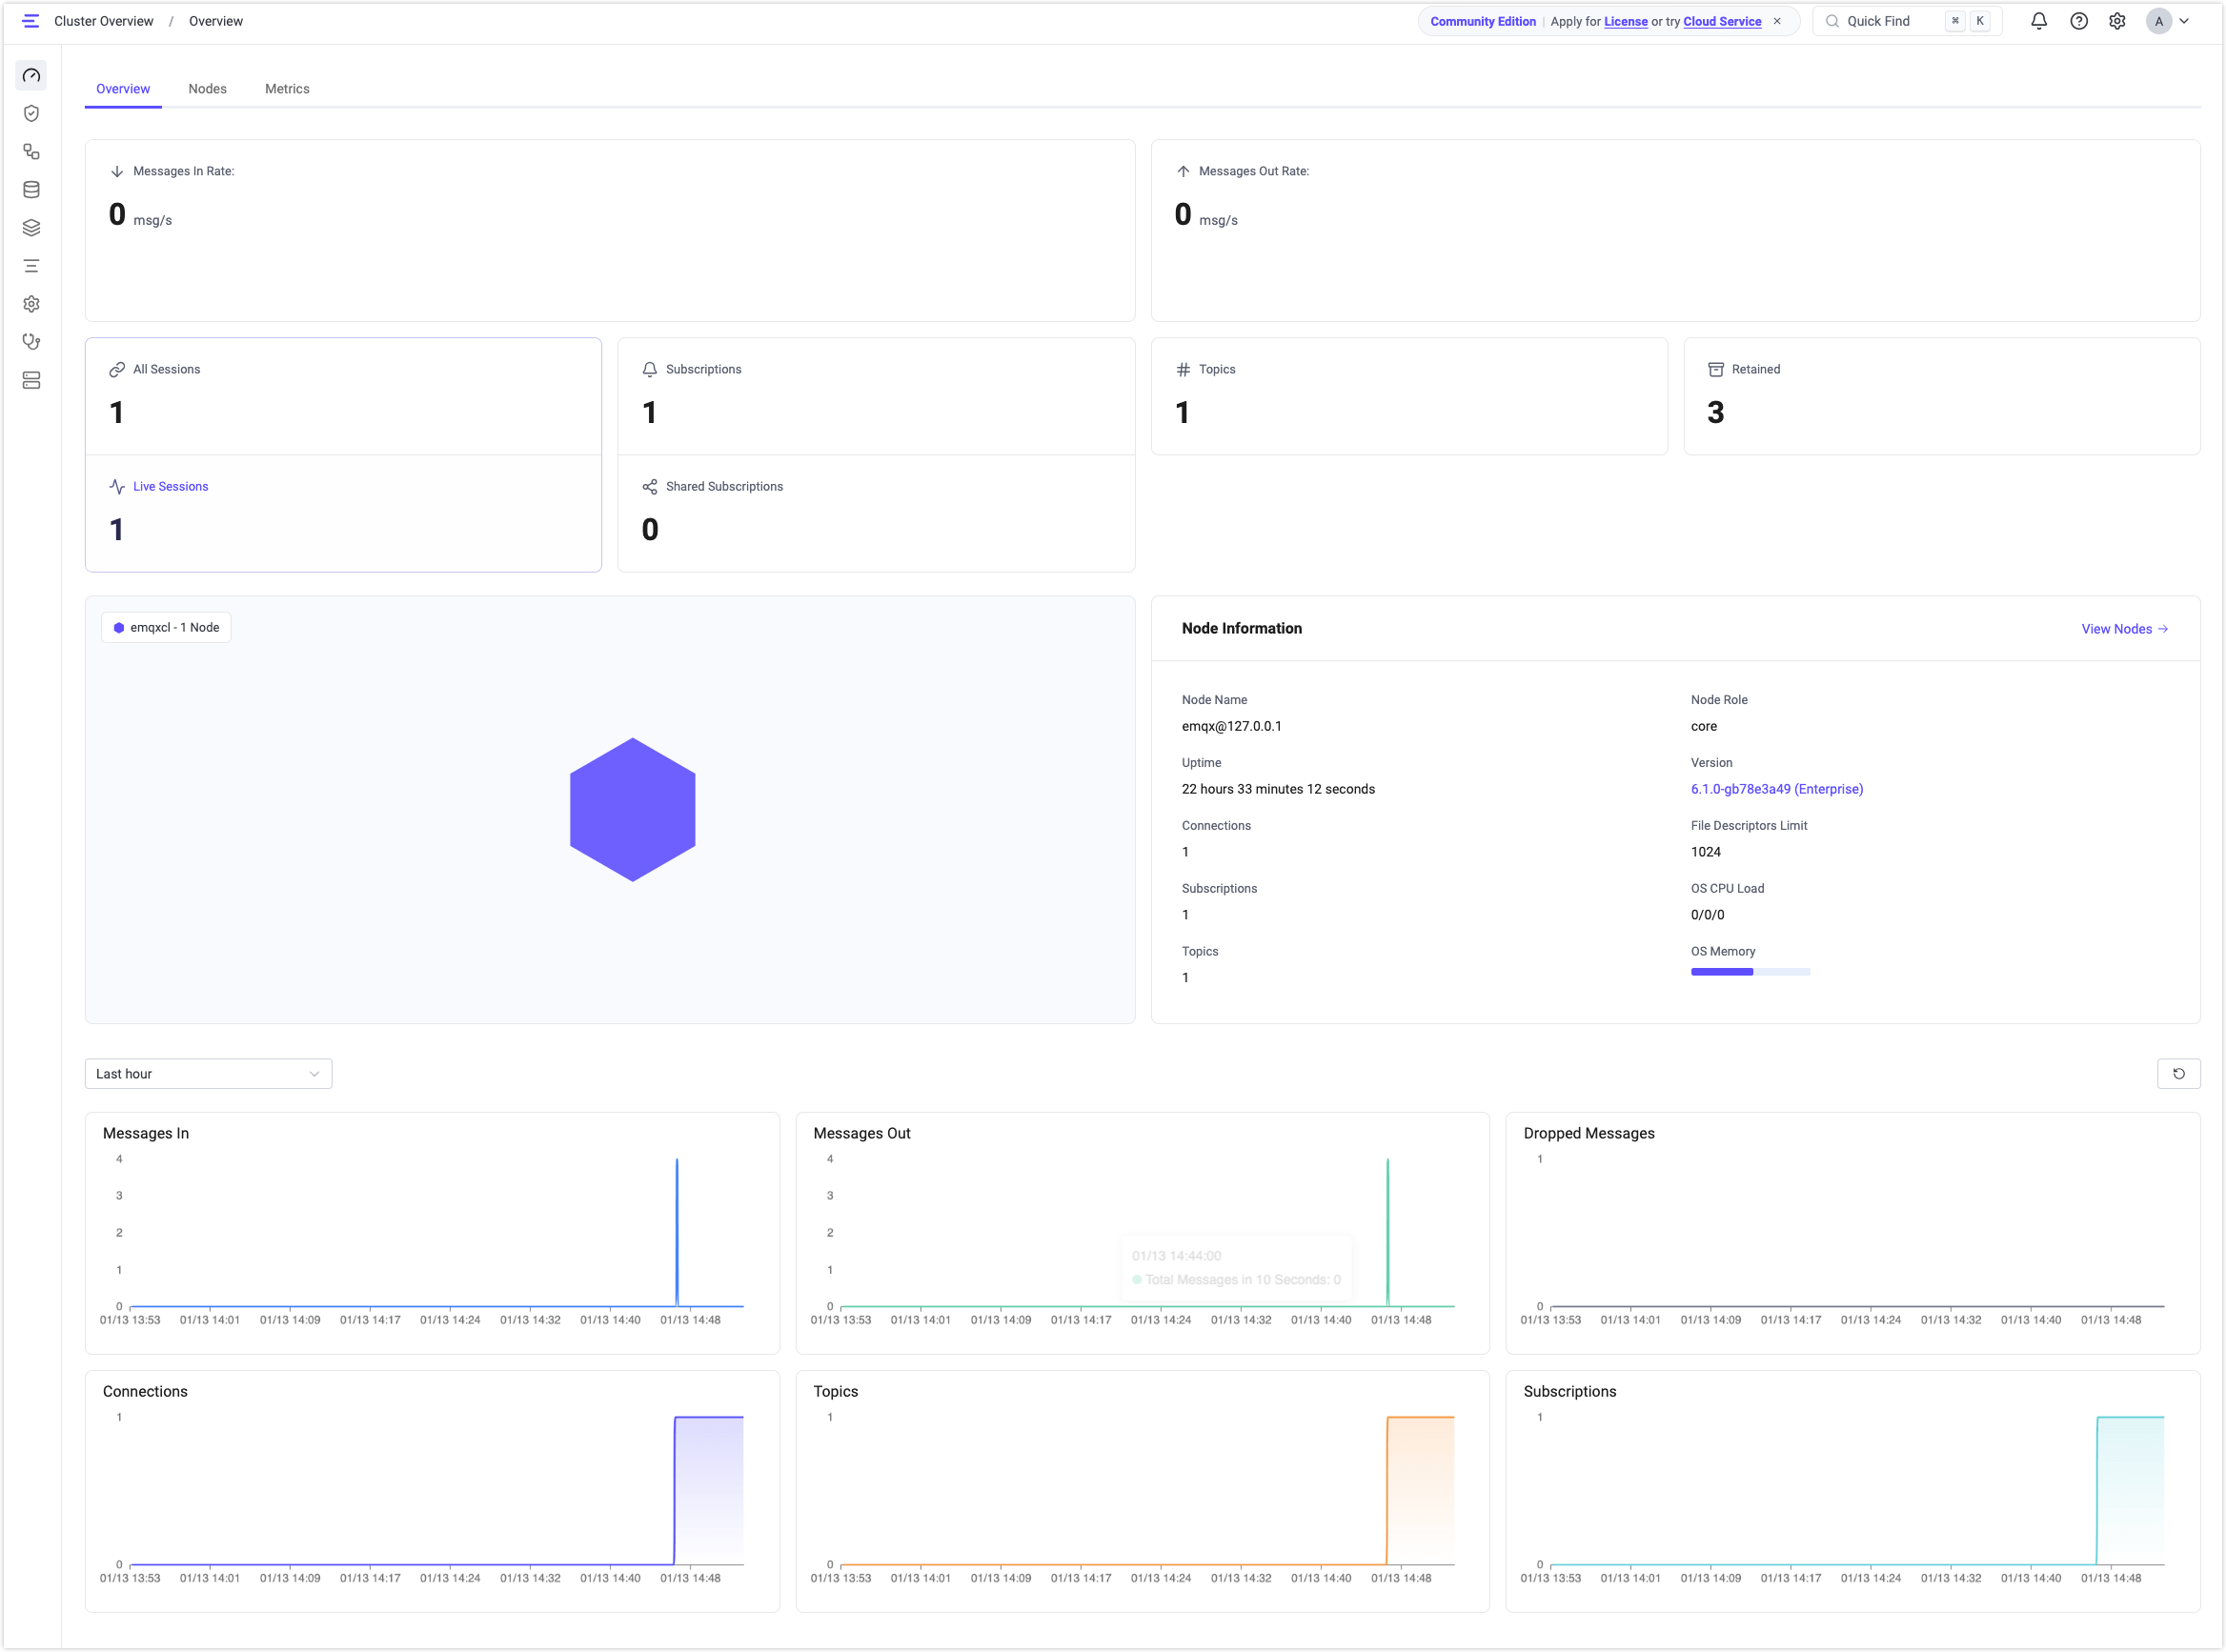Open the settings gear in the top header

(x=2117, y=20)
